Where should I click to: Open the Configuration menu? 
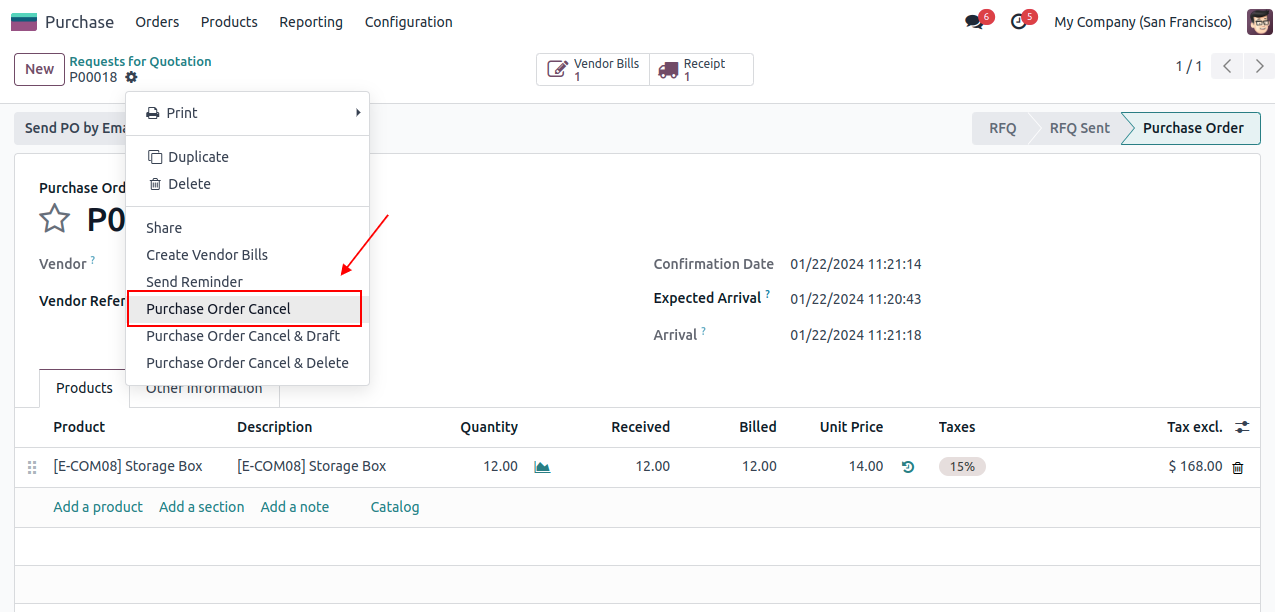pyautogui.click(x=408, y=22)
